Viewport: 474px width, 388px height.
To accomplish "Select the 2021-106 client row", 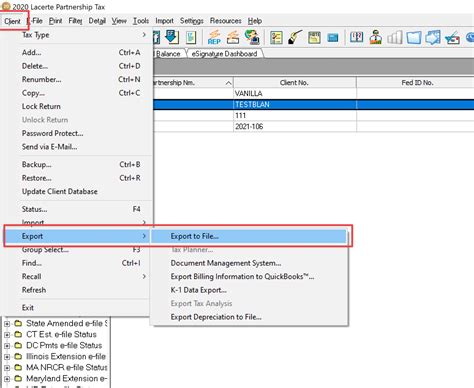I will tap(314, 126).
